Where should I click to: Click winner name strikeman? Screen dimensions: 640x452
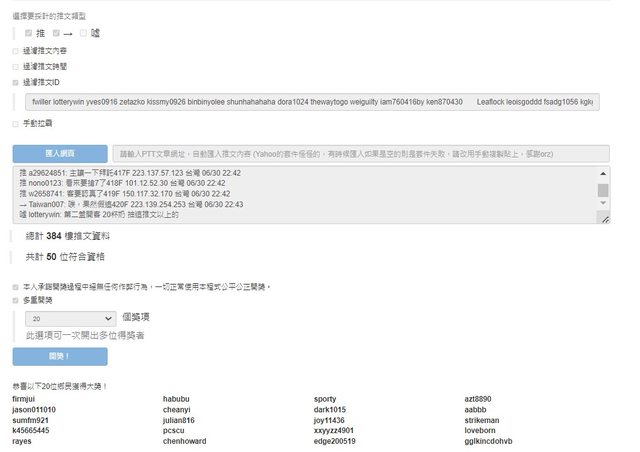tap(482, 420)
